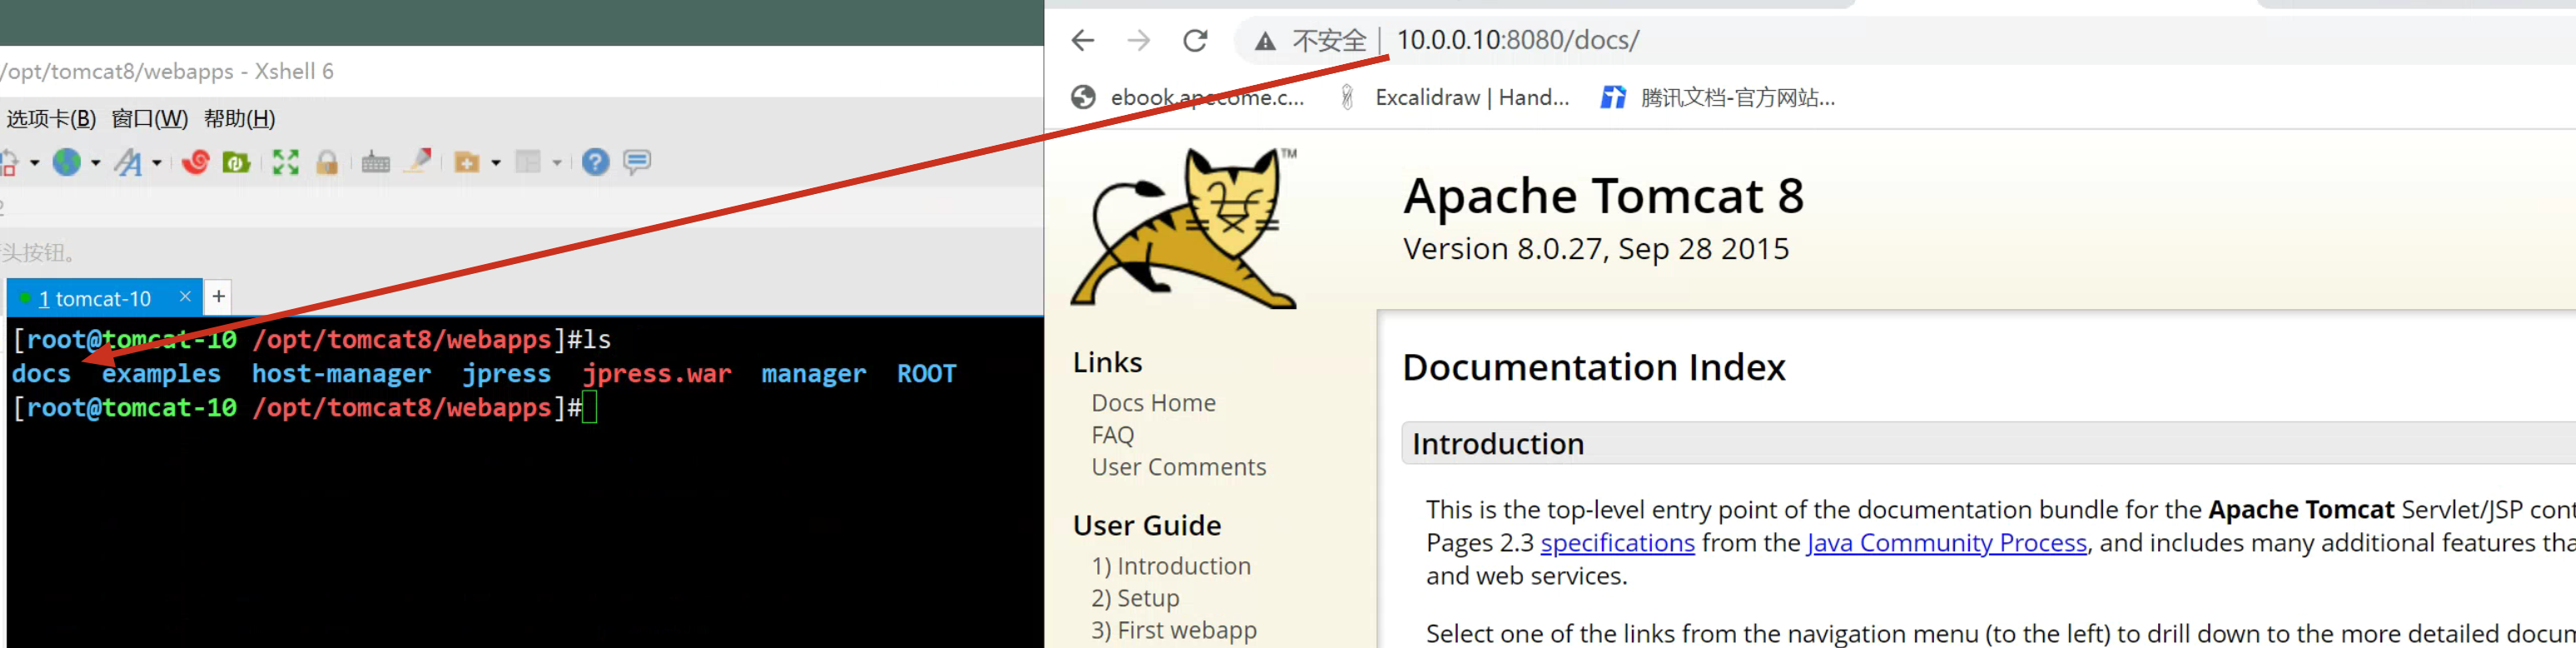Open Xftp file transfer icon

coord(236,162)
